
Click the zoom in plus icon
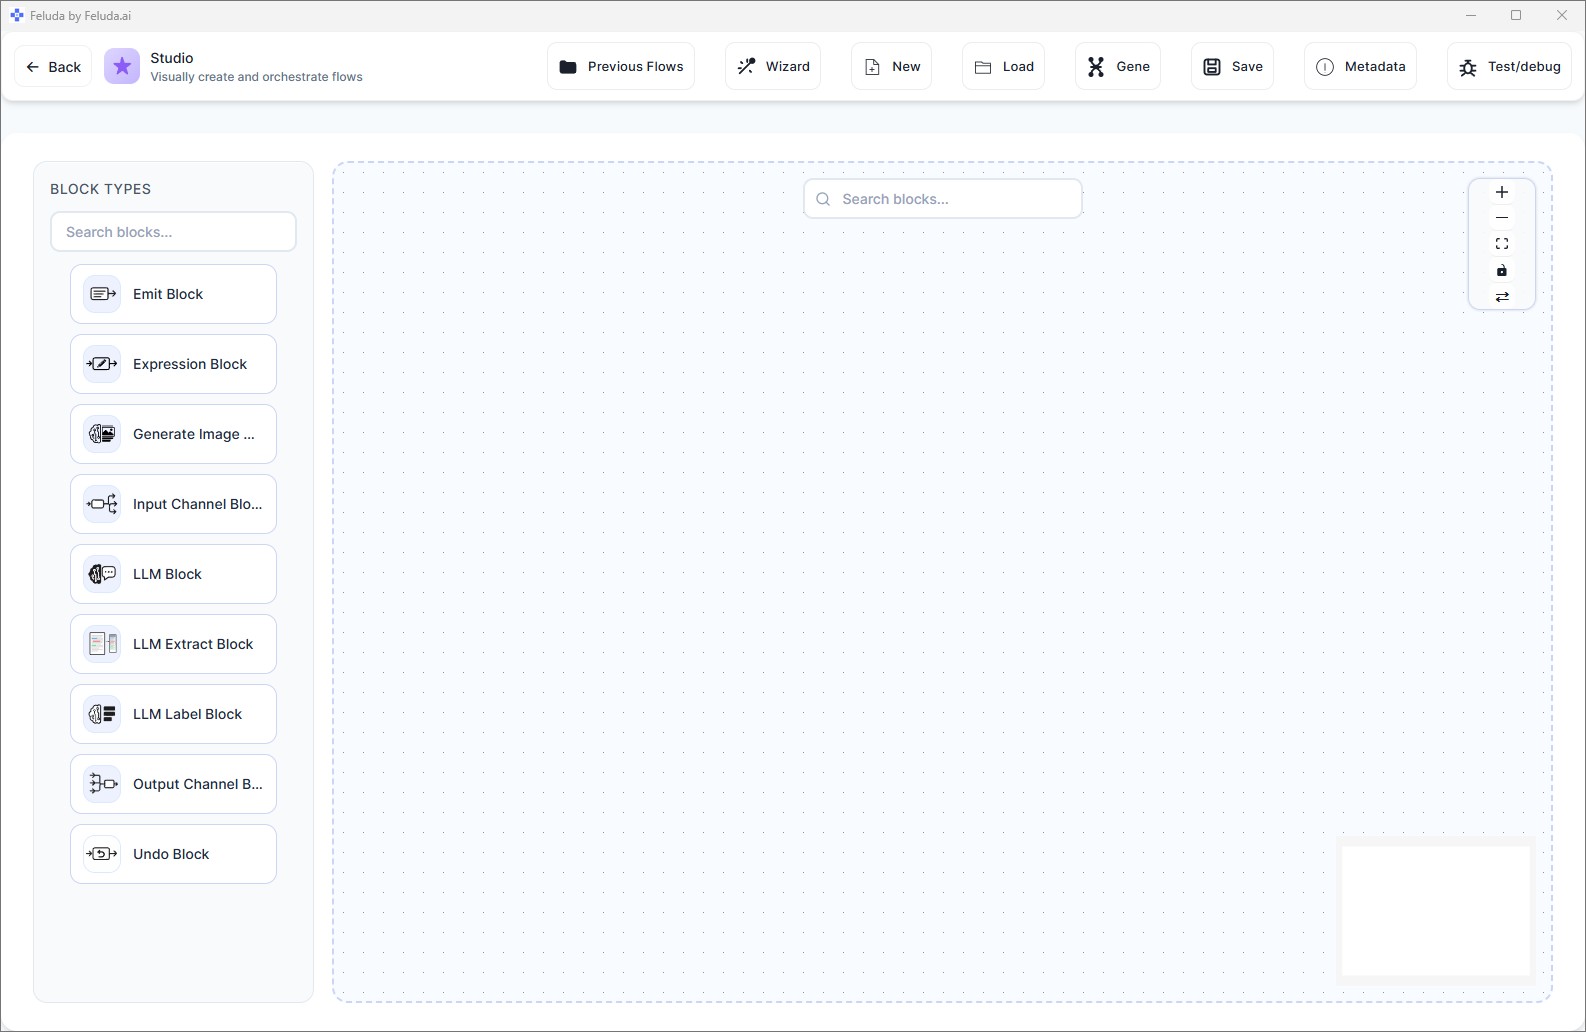click(1501, 192)
